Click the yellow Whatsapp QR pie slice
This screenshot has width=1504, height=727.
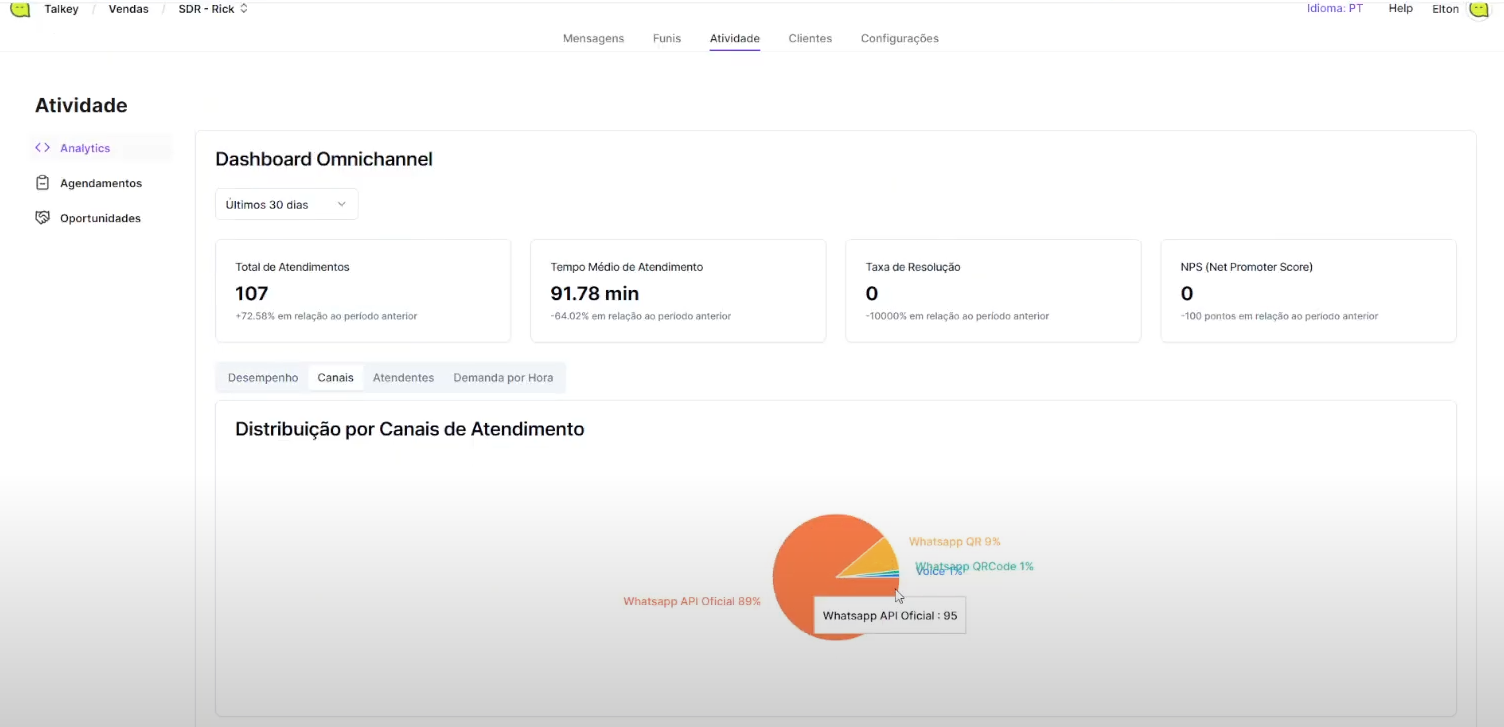click(876, 558)
